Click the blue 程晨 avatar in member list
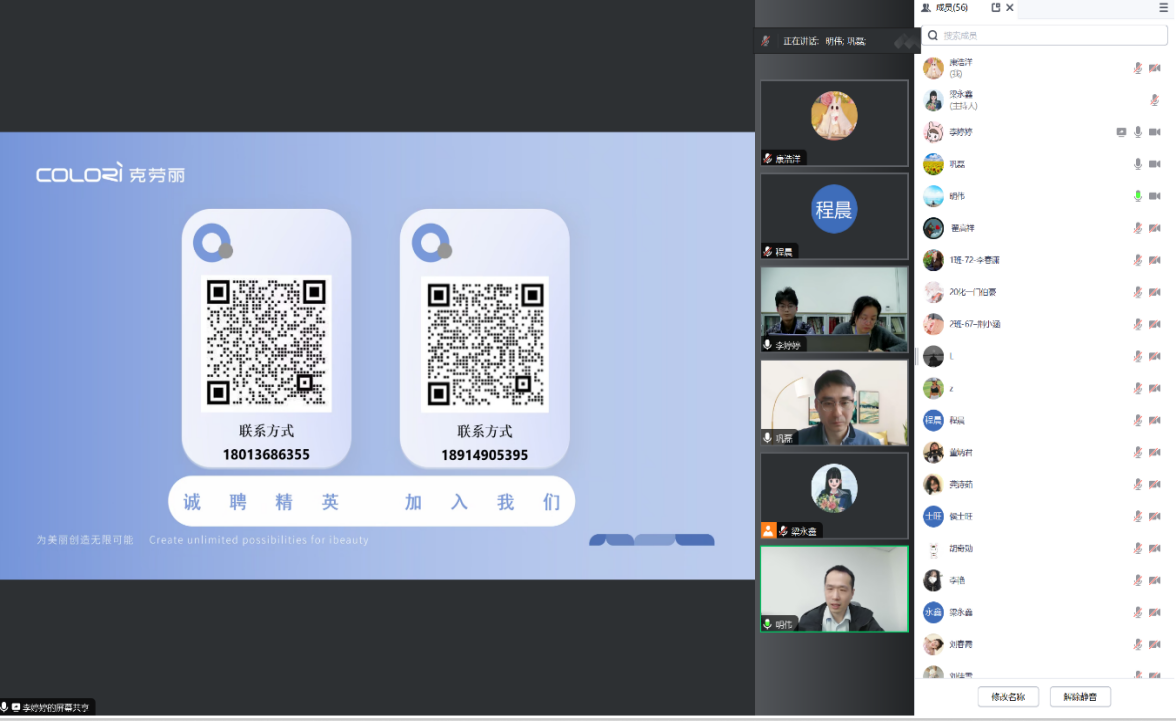 933,420
